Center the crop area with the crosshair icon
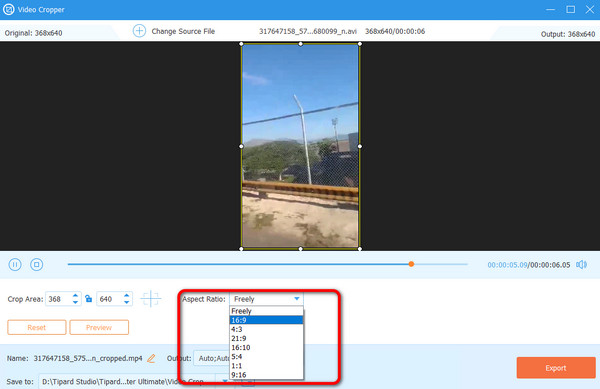This screenshot has width=600, height=389. (x=151, y=298)
